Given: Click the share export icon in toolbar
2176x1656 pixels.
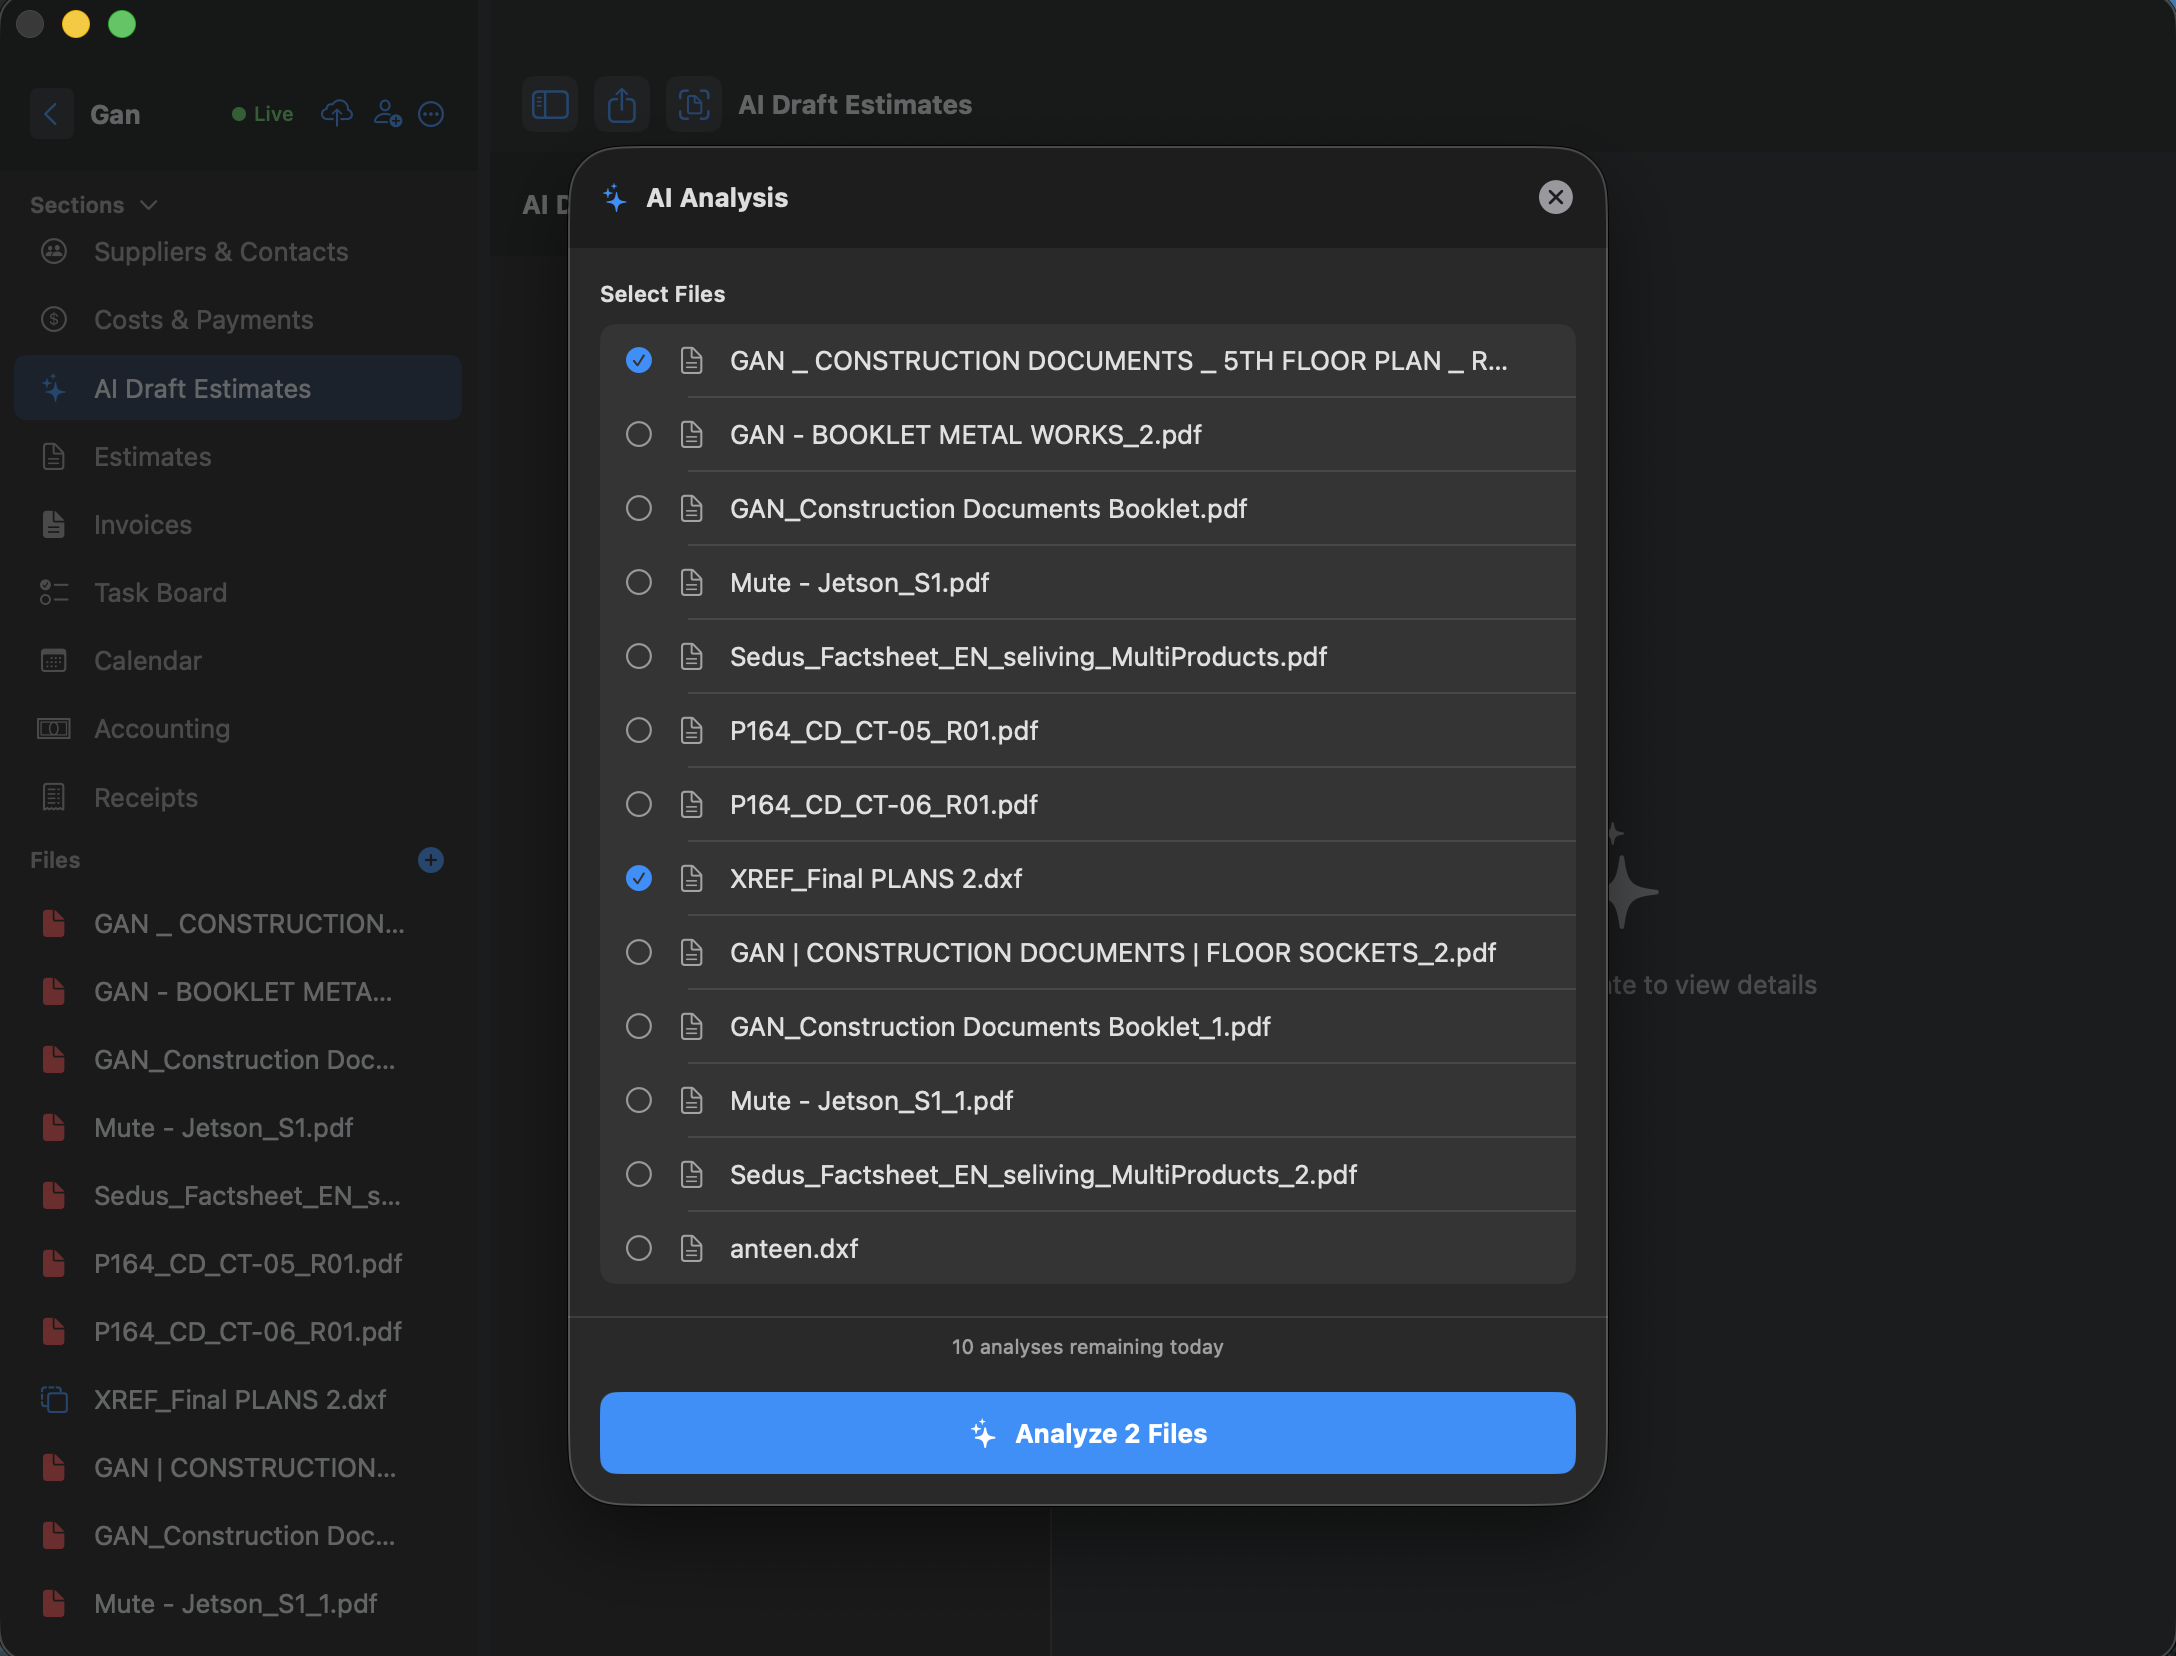Looking at the screenshot, I should click(x=622, y=104).
